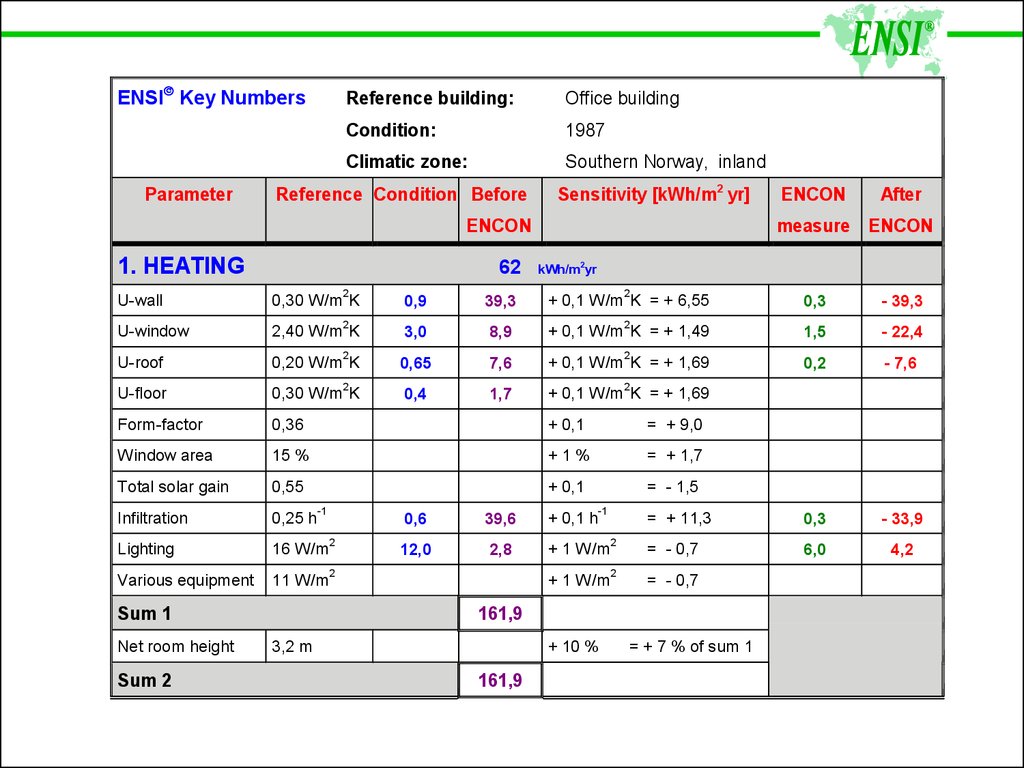This screenshot has width=1024, height=768.
Task: Click Infiltration condition value "0,6"
Action: [x=415, y=519]
